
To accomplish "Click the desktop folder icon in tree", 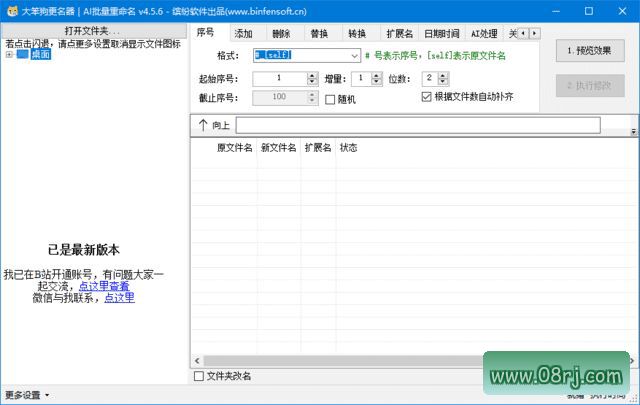I will 22,54.
